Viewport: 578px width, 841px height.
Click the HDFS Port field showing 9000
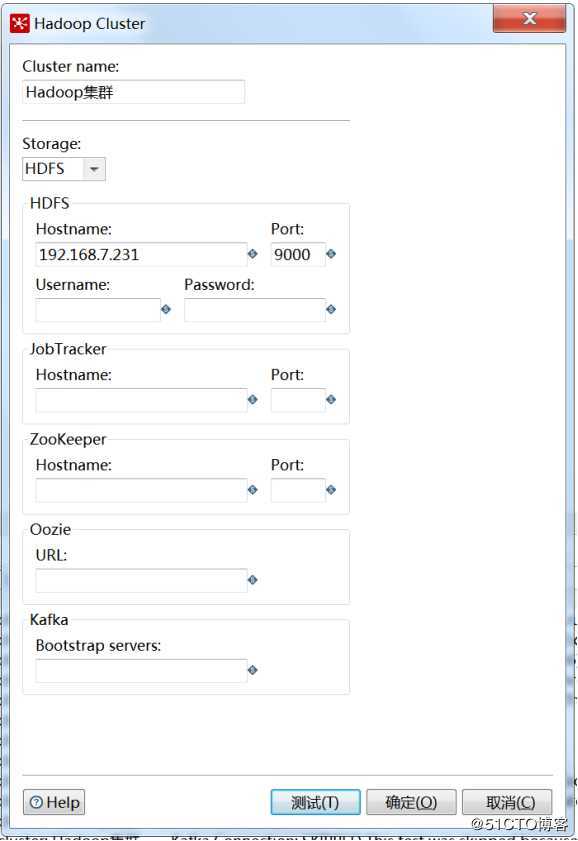pyautogui.click(x=298, y=254)
